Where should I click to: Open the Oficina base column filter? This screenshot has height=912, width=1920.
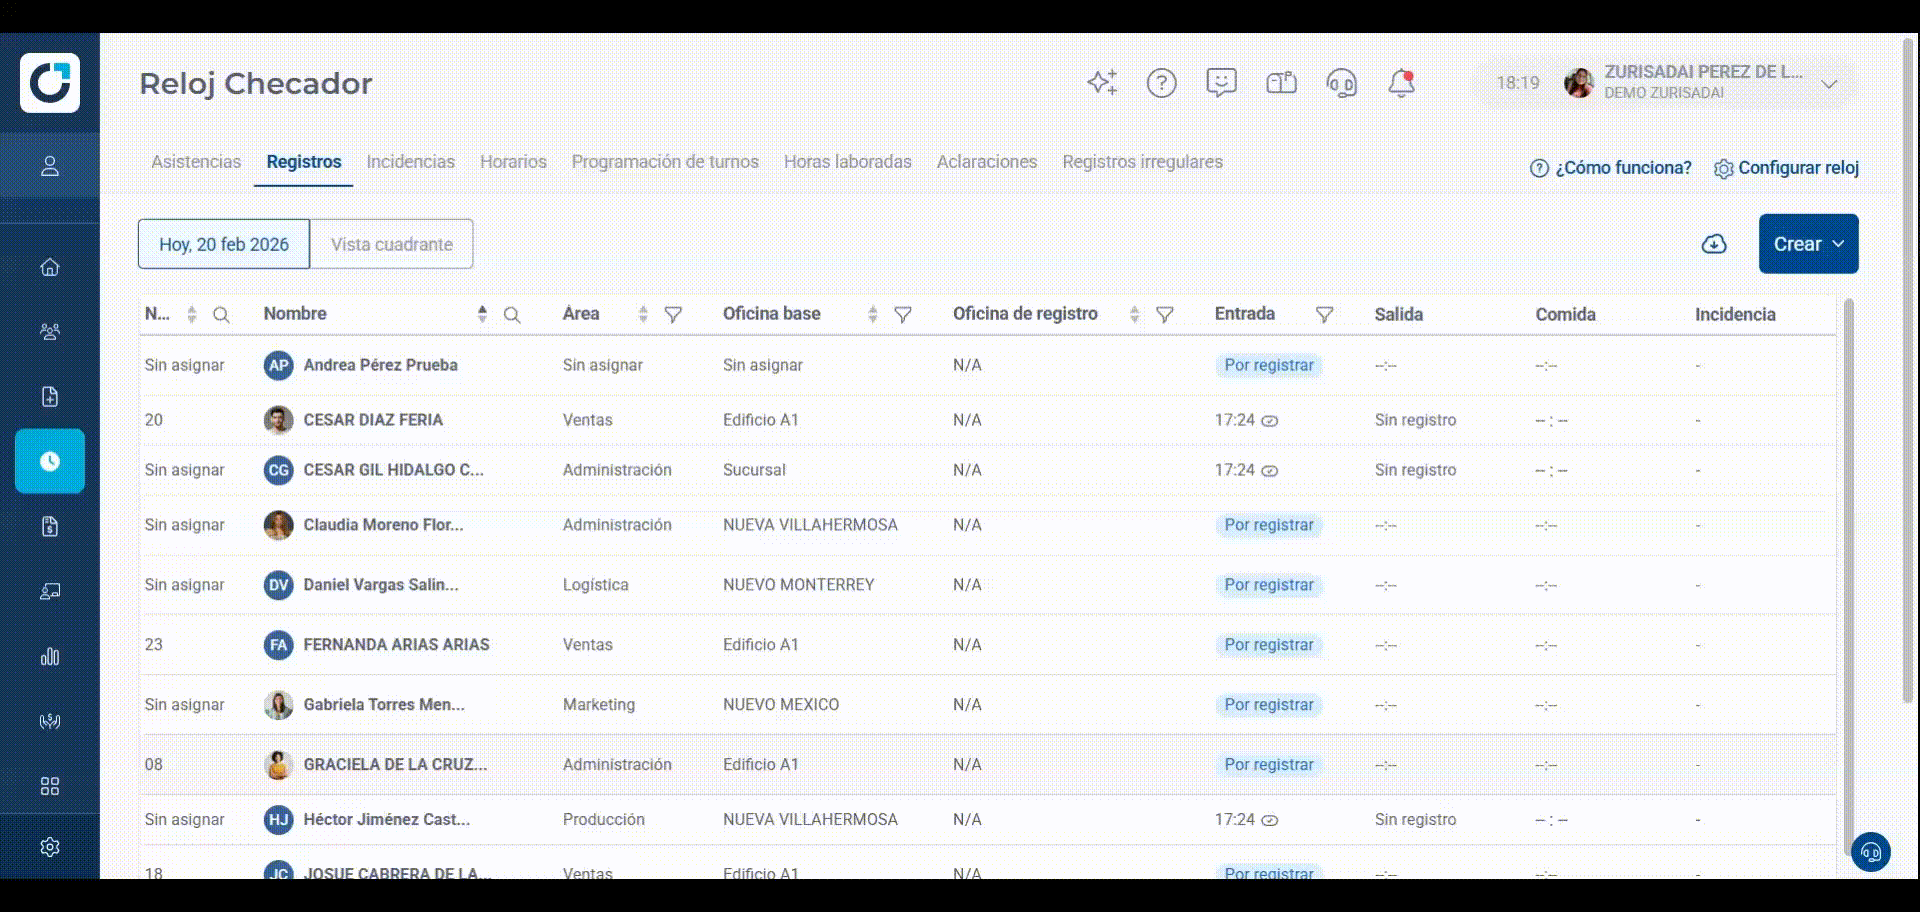coord(903,315)
